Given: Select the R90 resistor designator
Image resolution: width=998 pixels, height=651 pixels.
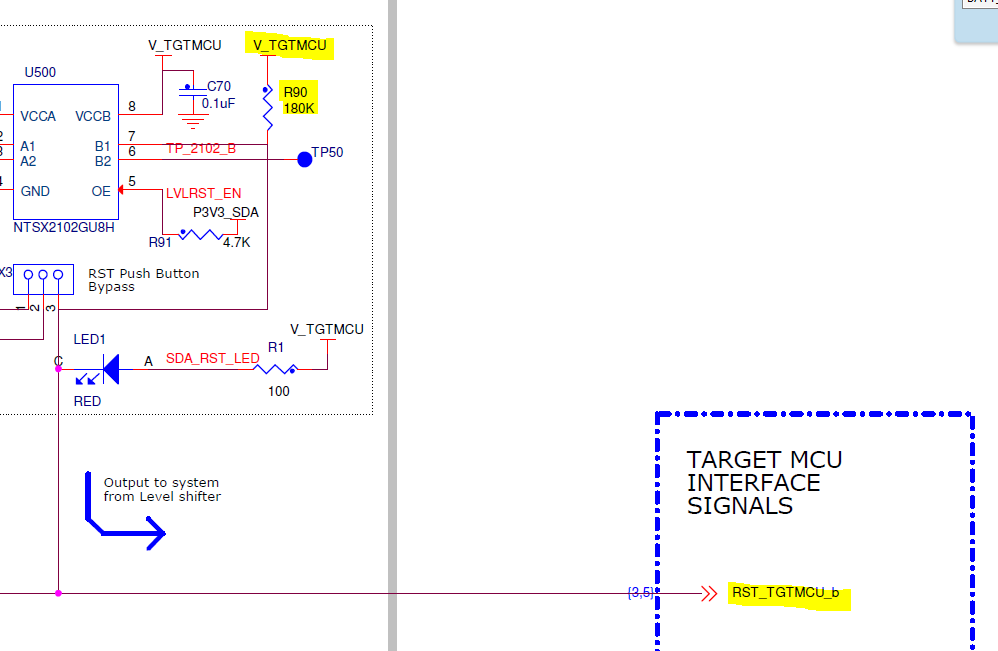Looking at the screenshot, I should [x=295, y=92].
